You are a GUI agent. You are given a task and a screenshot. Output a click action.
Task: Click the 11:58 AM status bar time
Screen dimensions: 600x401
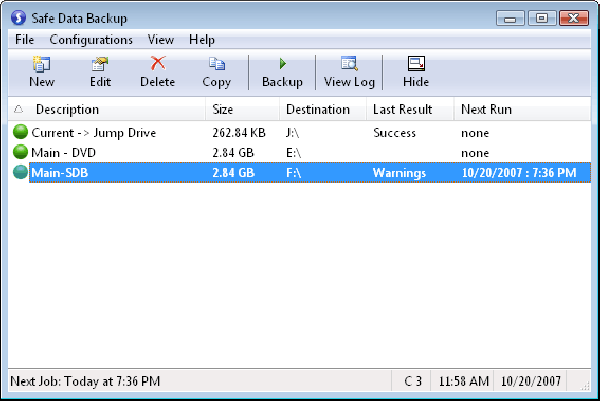[464, 381]
